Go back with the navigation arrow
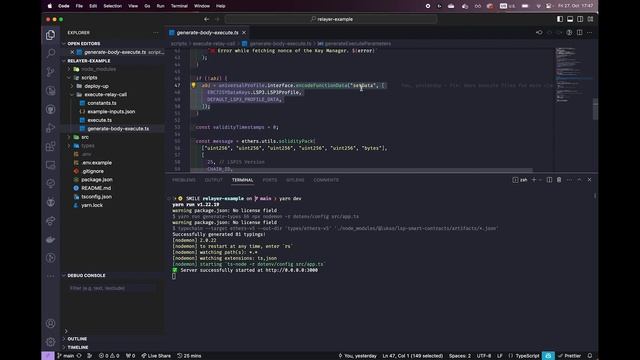The width and height of the screenshot is (640, 360). click(207, 19)
